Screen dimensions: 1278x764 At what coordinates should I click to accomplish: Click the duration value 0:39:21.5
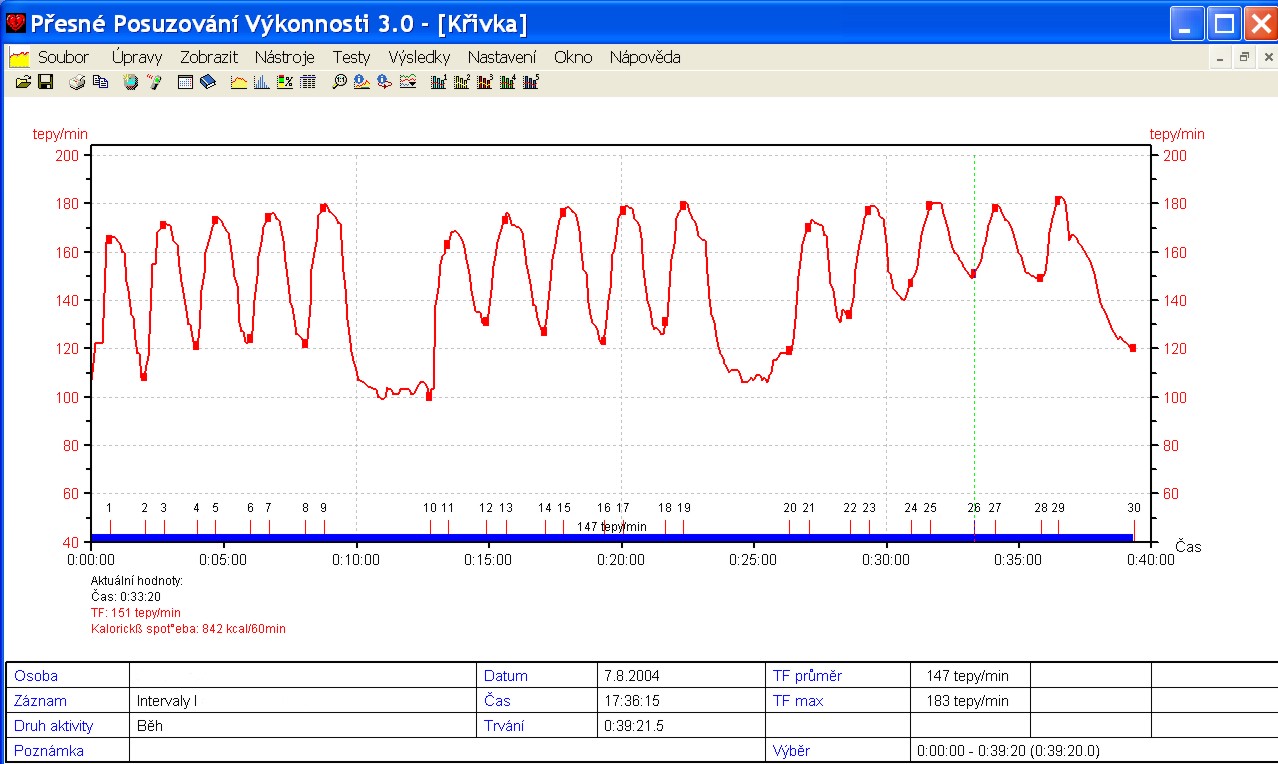634,726
